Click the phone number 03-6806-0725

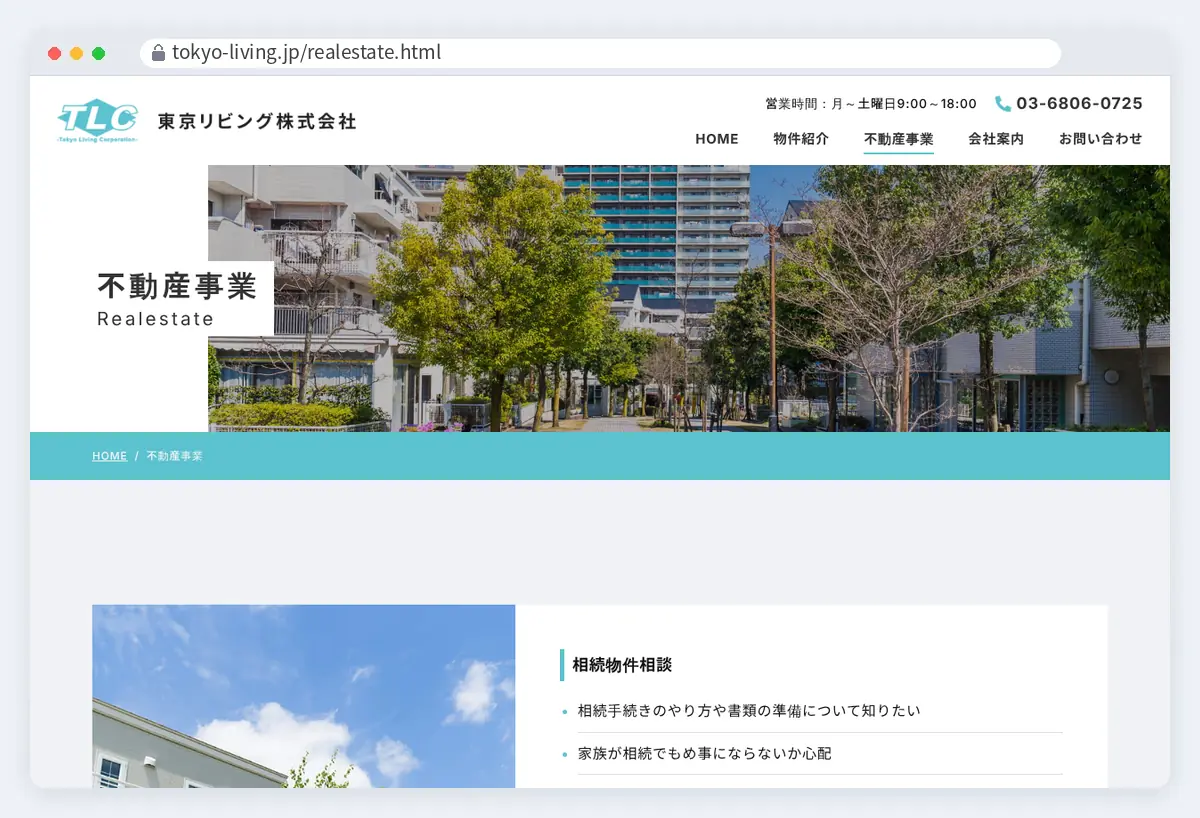[x=1079, y=103]
